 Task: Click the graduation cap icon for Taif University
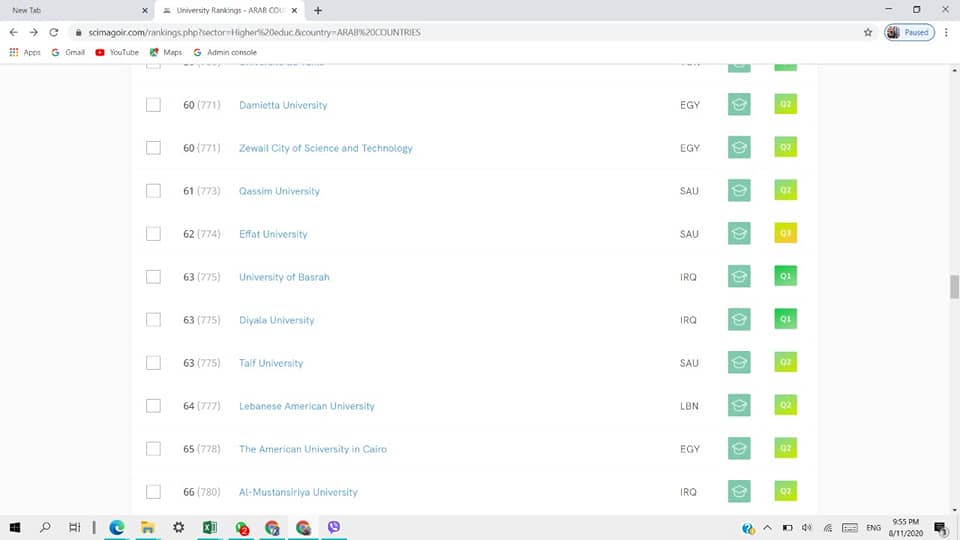(x=739, y=362)
